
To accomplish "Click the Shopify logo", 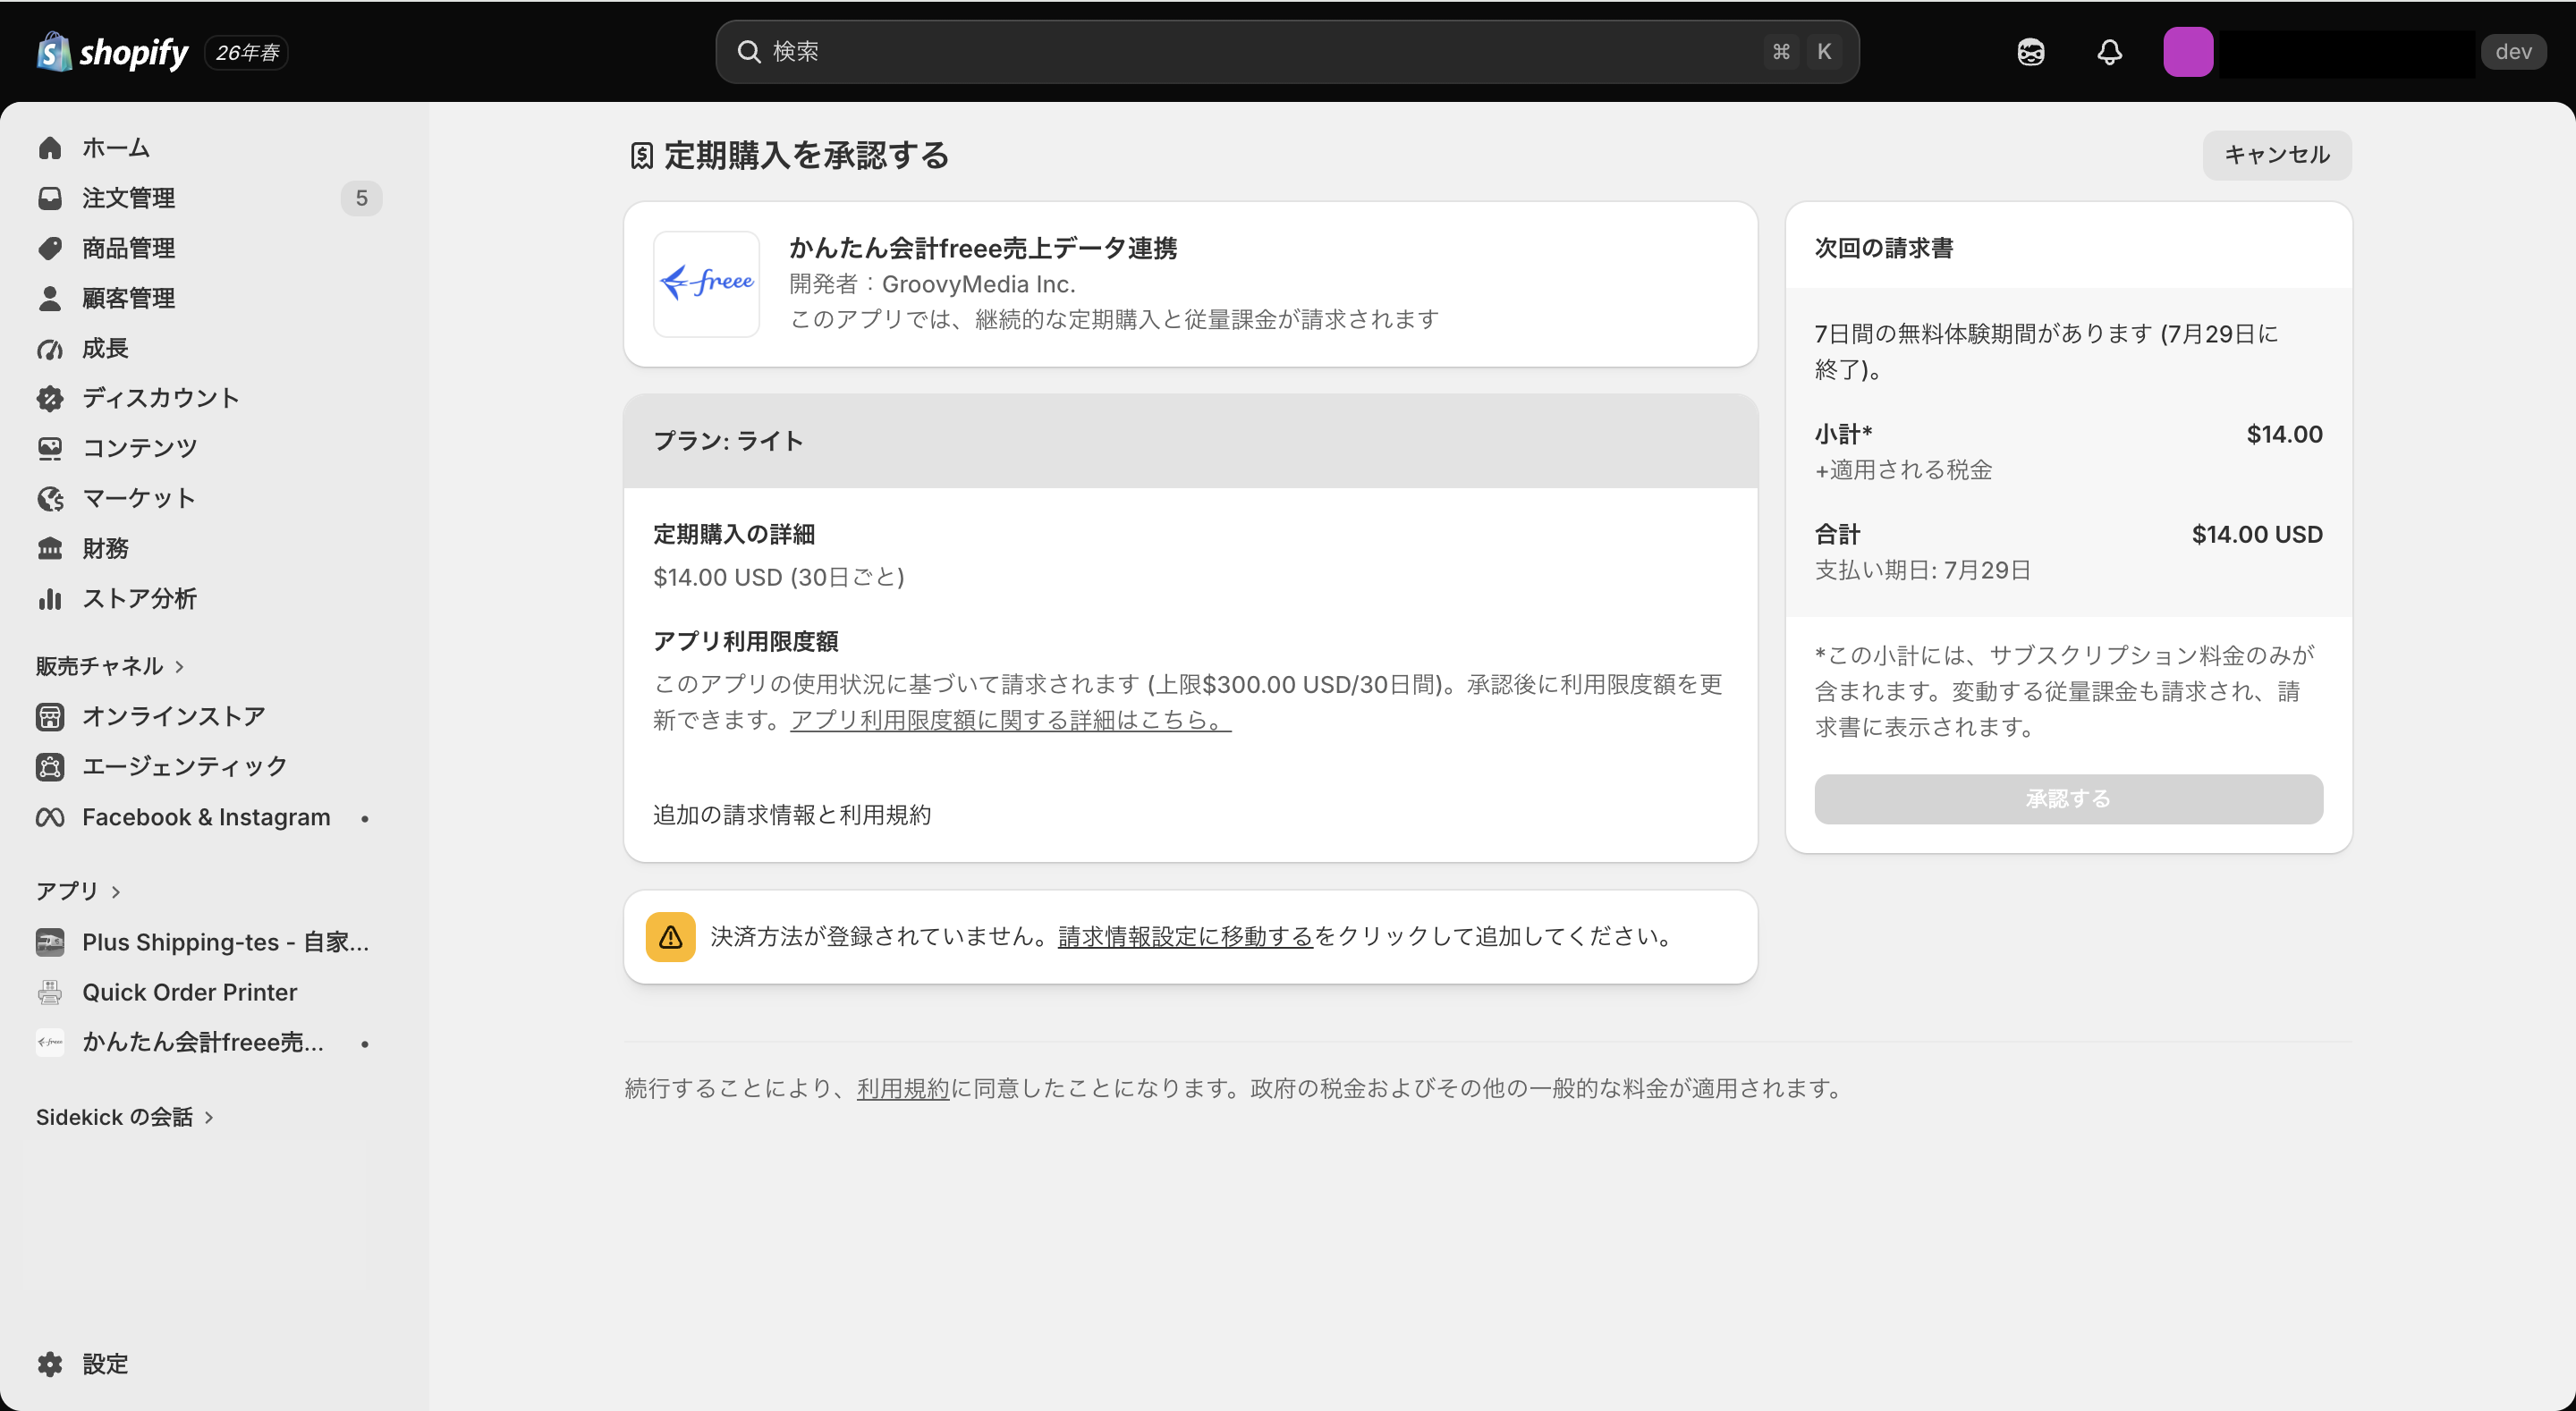I will [112, 52].
